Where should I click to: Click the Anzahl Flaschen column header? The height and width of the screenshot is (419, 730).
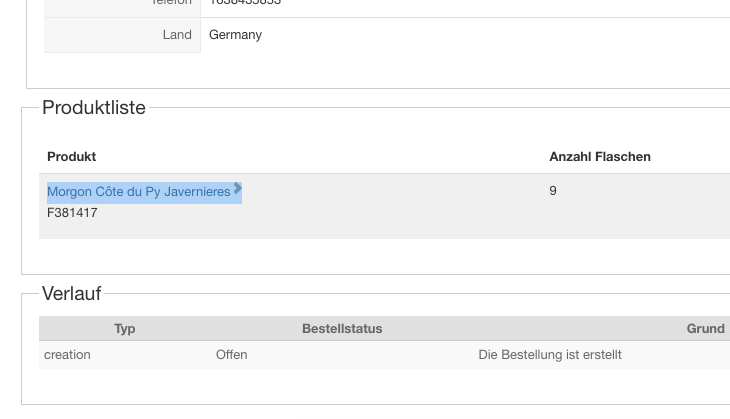[600, 156]
